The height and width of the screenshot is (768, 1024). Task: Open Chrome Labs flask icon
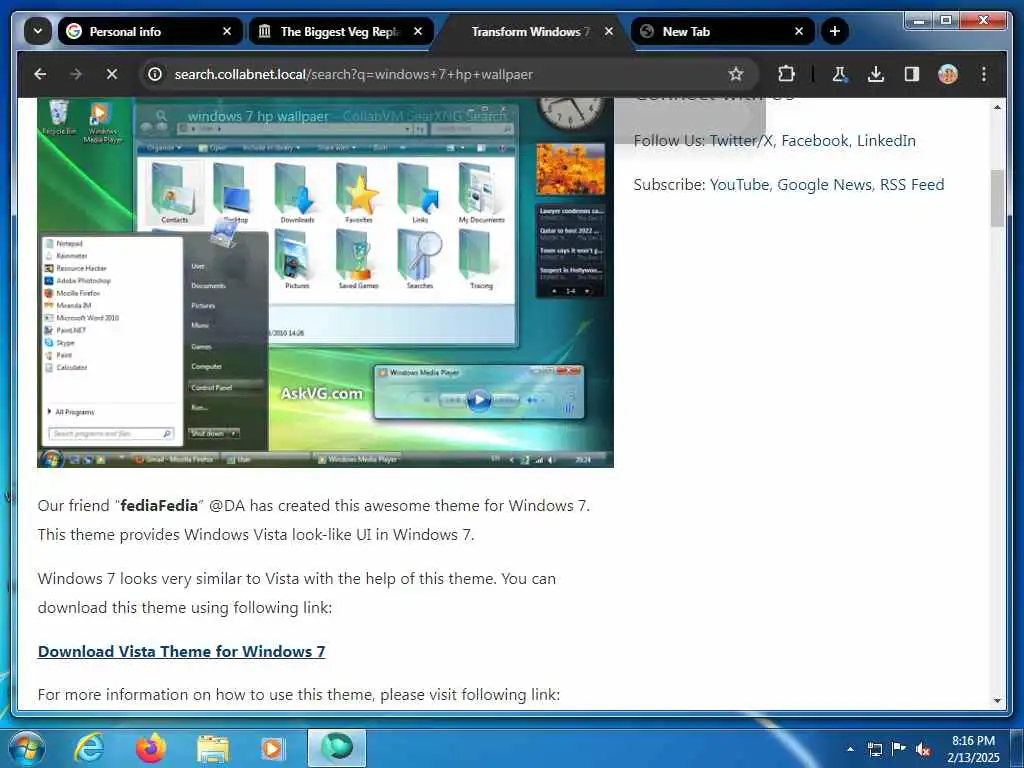pyautogui.click(x=839, y=74)
